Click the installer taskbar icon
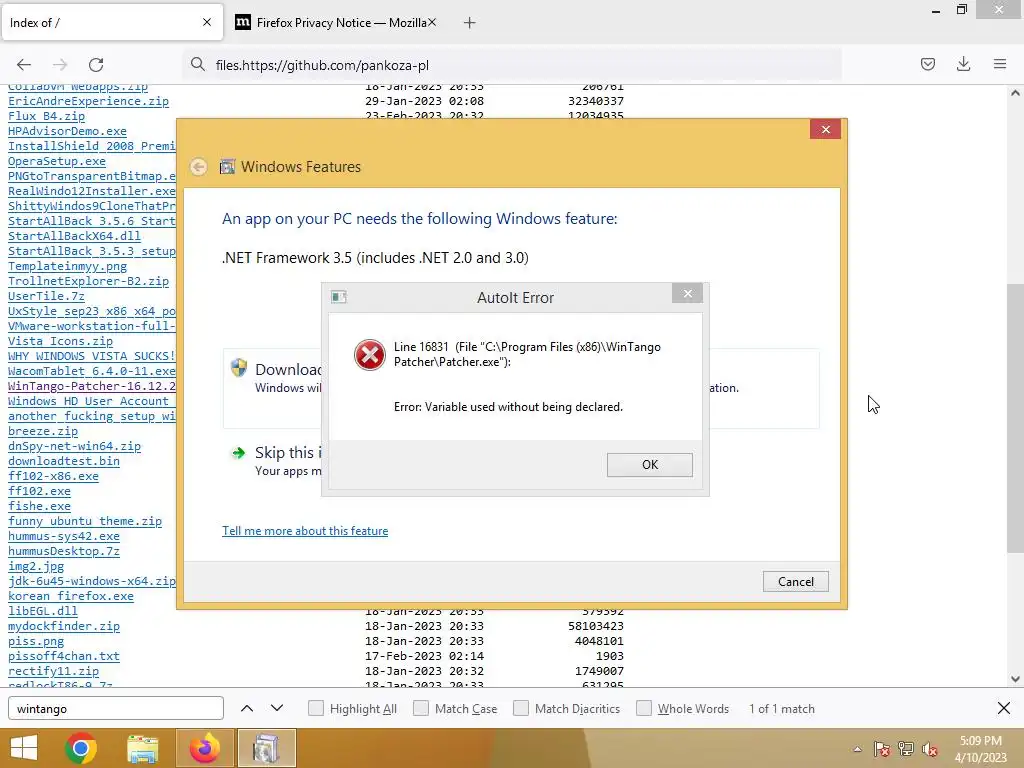 click(266, 748)
